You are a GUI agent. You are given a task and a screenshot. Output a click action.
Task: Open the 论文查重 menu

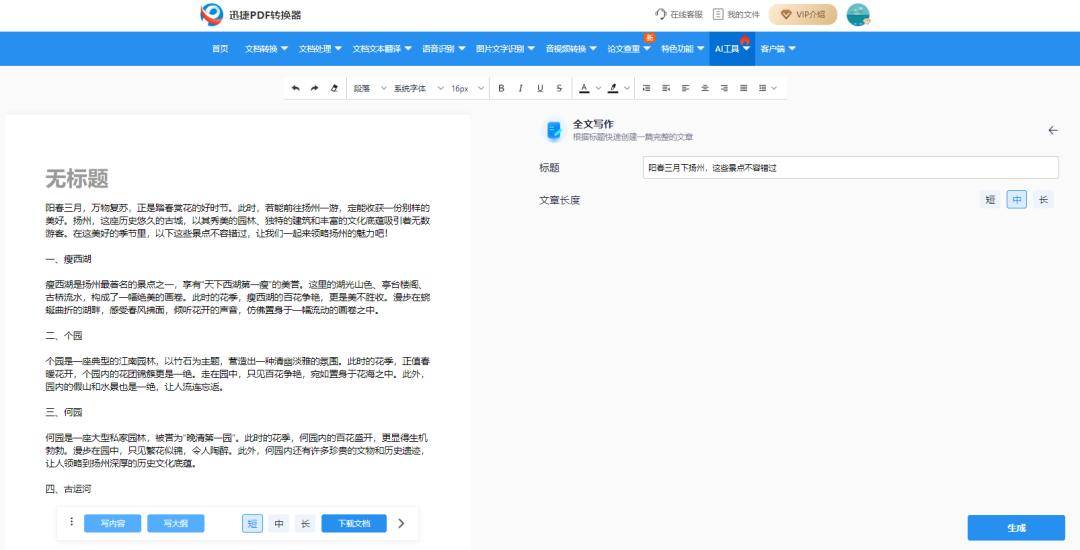(x=628, y=49)
